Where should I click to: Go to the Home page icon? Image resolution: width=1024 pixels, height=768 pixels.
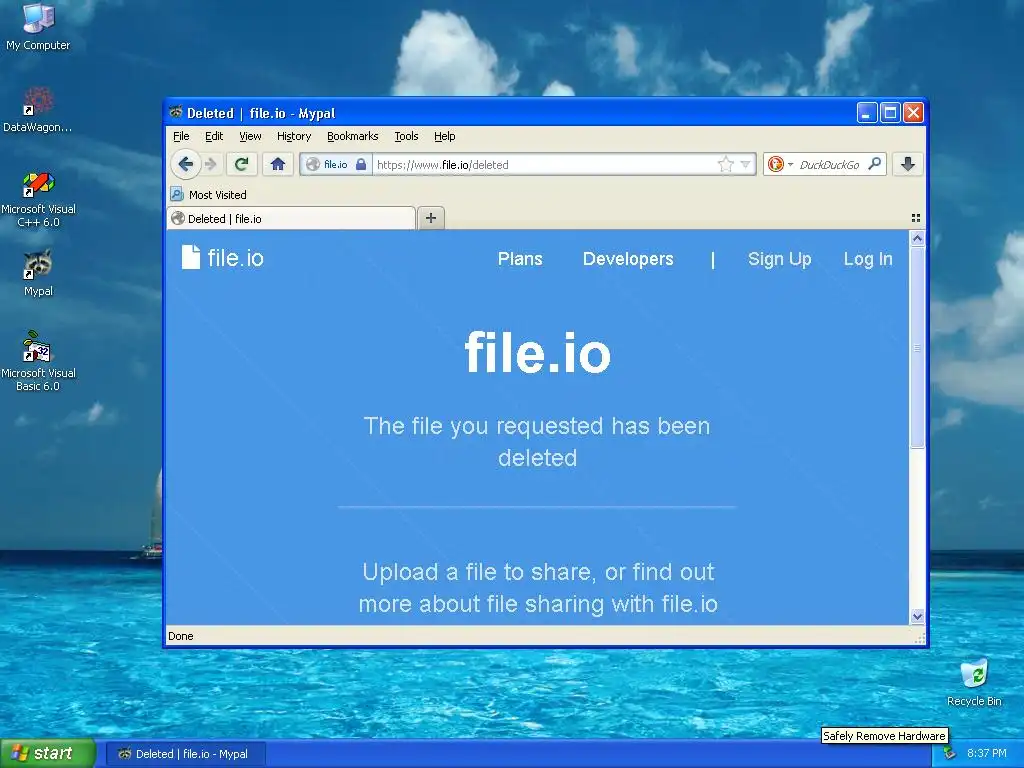pyautogui.click(x=278, y=164)
